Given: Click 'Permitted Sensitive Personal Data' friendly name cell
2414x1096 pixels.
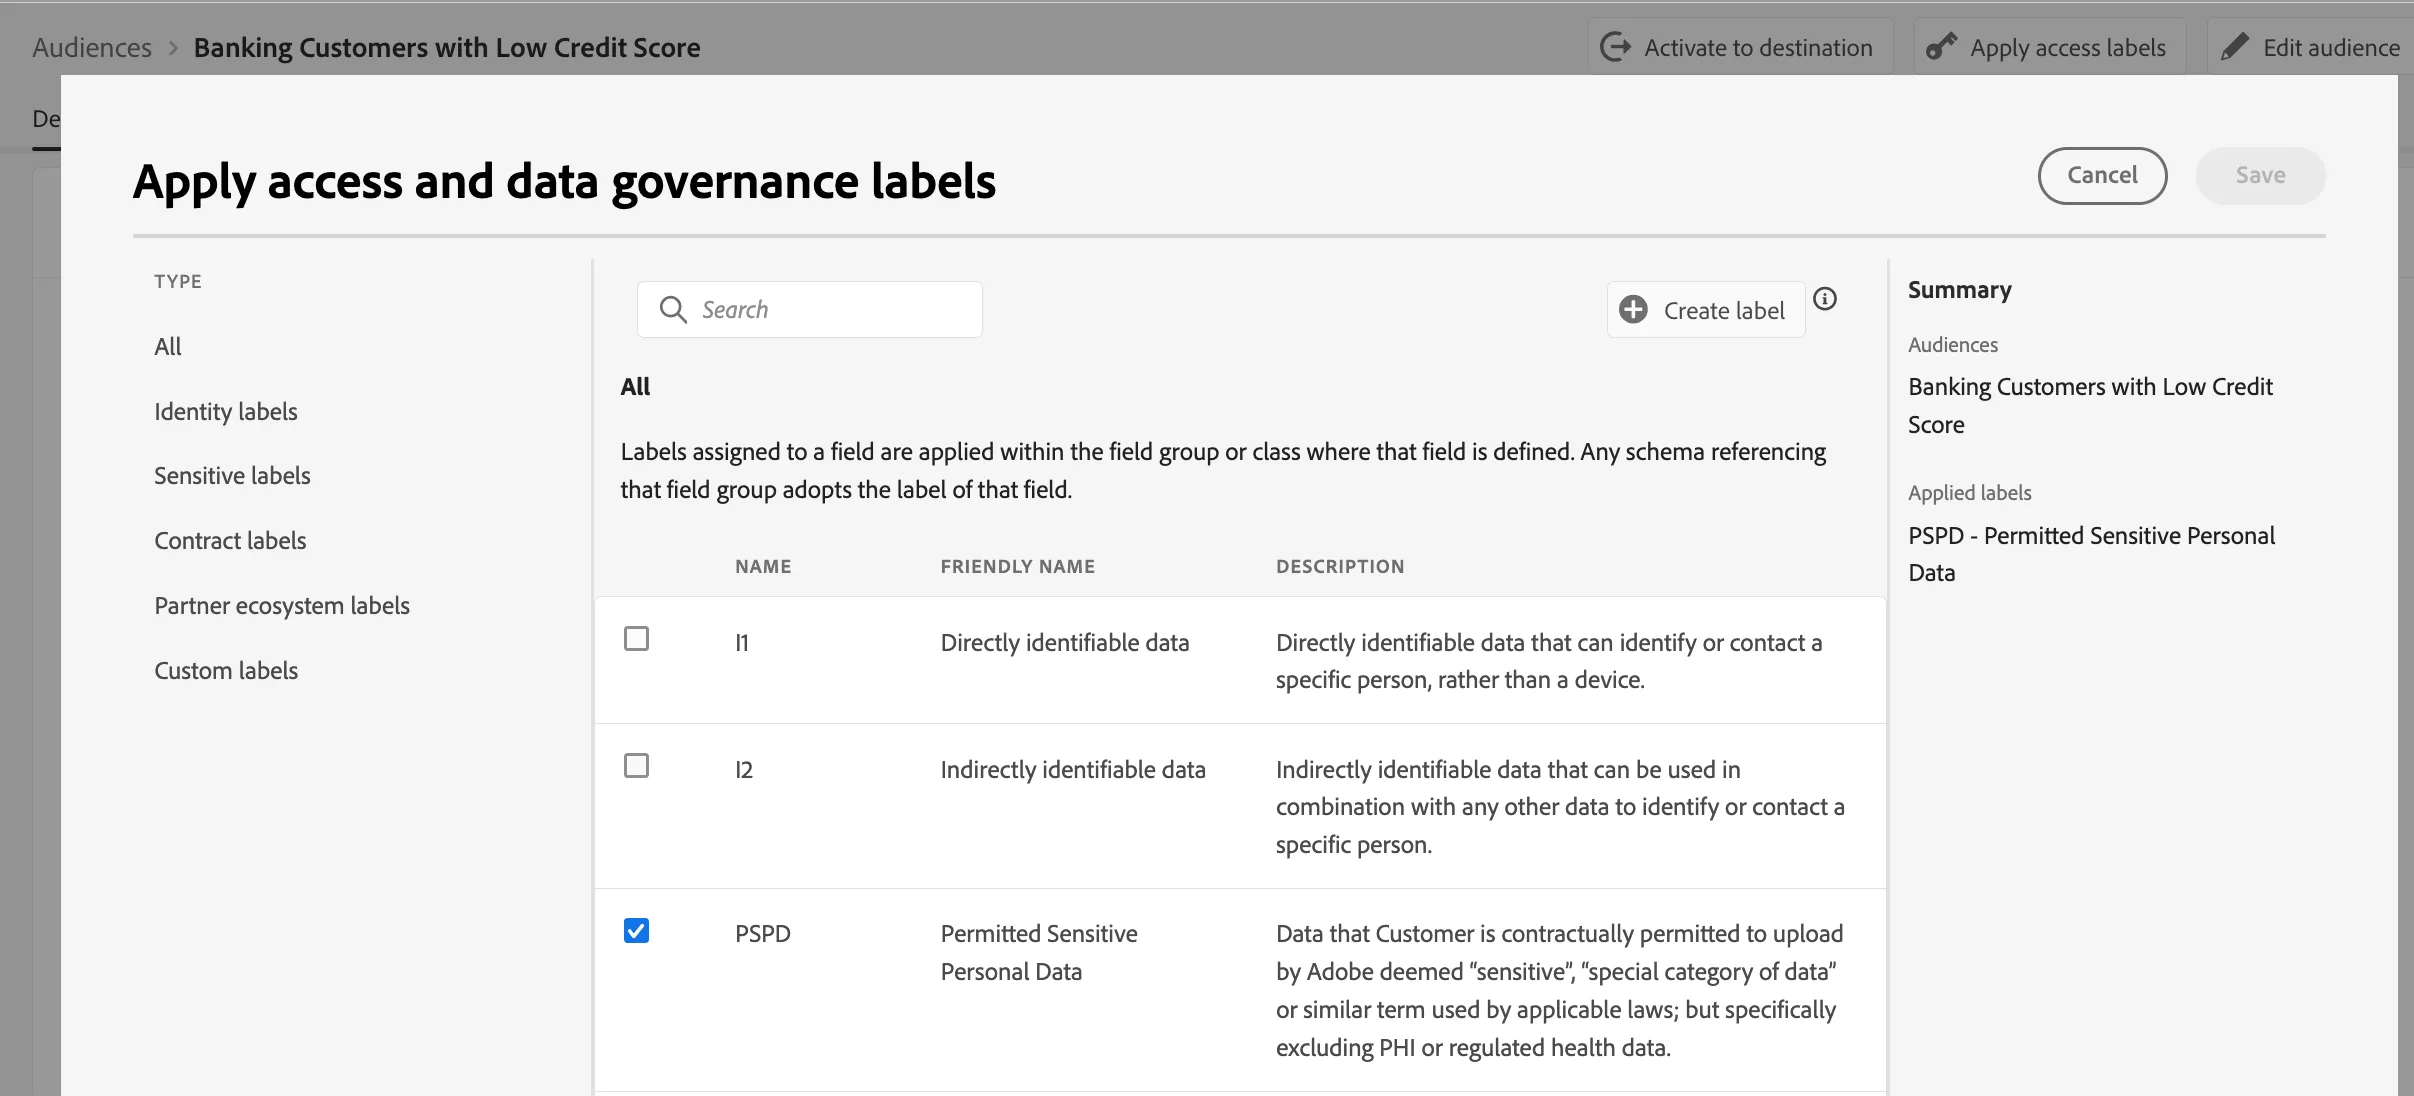Looking at the screenshot, I should pos(1039,952).
